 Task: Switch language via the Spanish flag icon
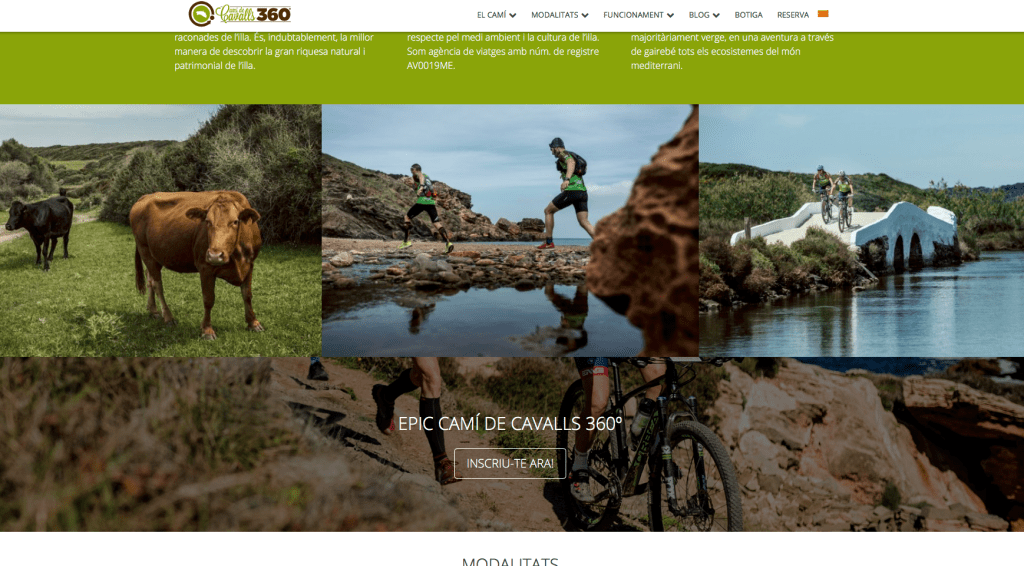pos(823,14)
